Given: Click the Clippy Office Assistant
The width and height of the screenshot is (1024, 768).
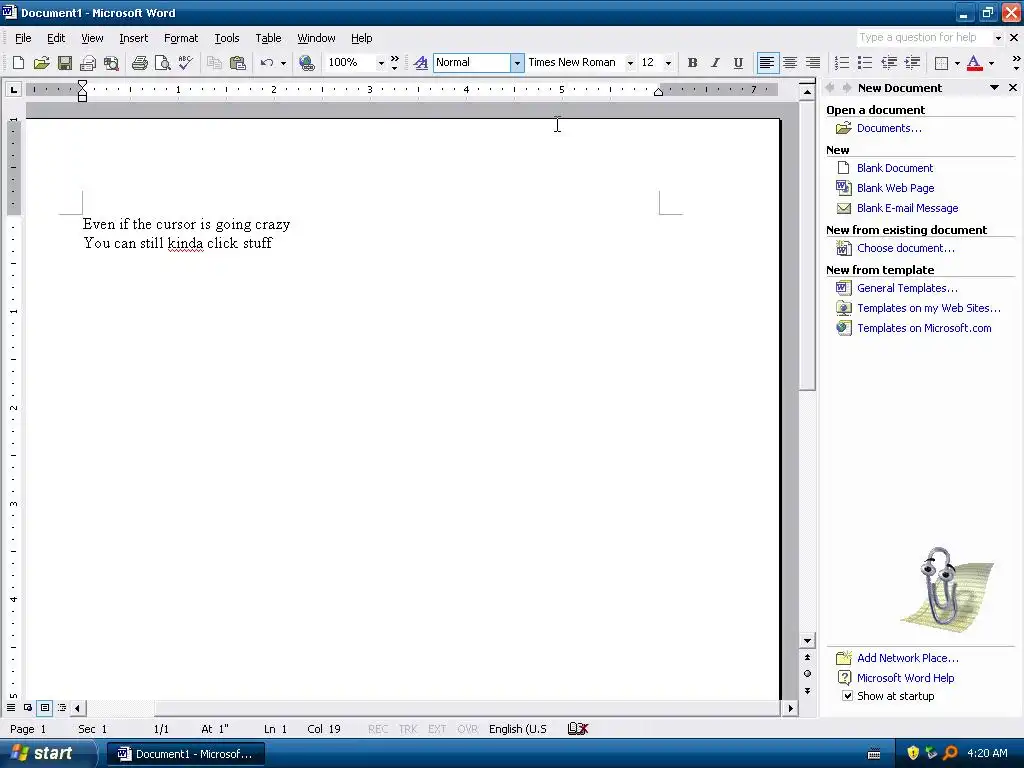Looking at the screenshot, I should [x=947, y=589].
